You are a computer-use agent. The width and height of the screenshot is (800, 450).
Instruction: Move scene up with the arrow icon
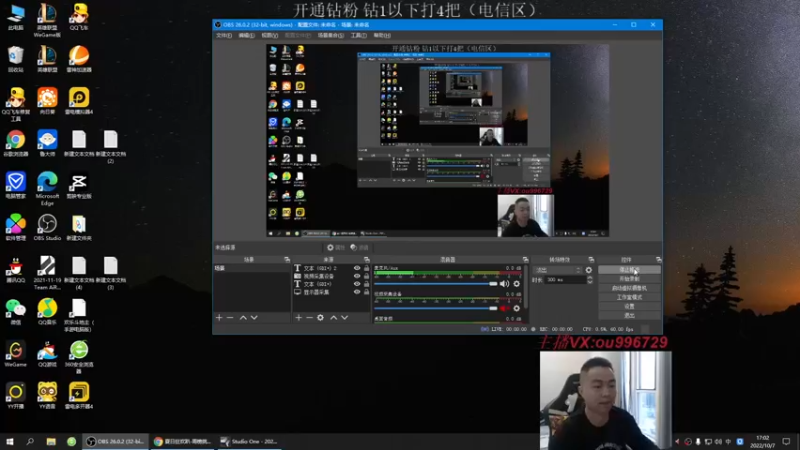click(x=243, y=317)
